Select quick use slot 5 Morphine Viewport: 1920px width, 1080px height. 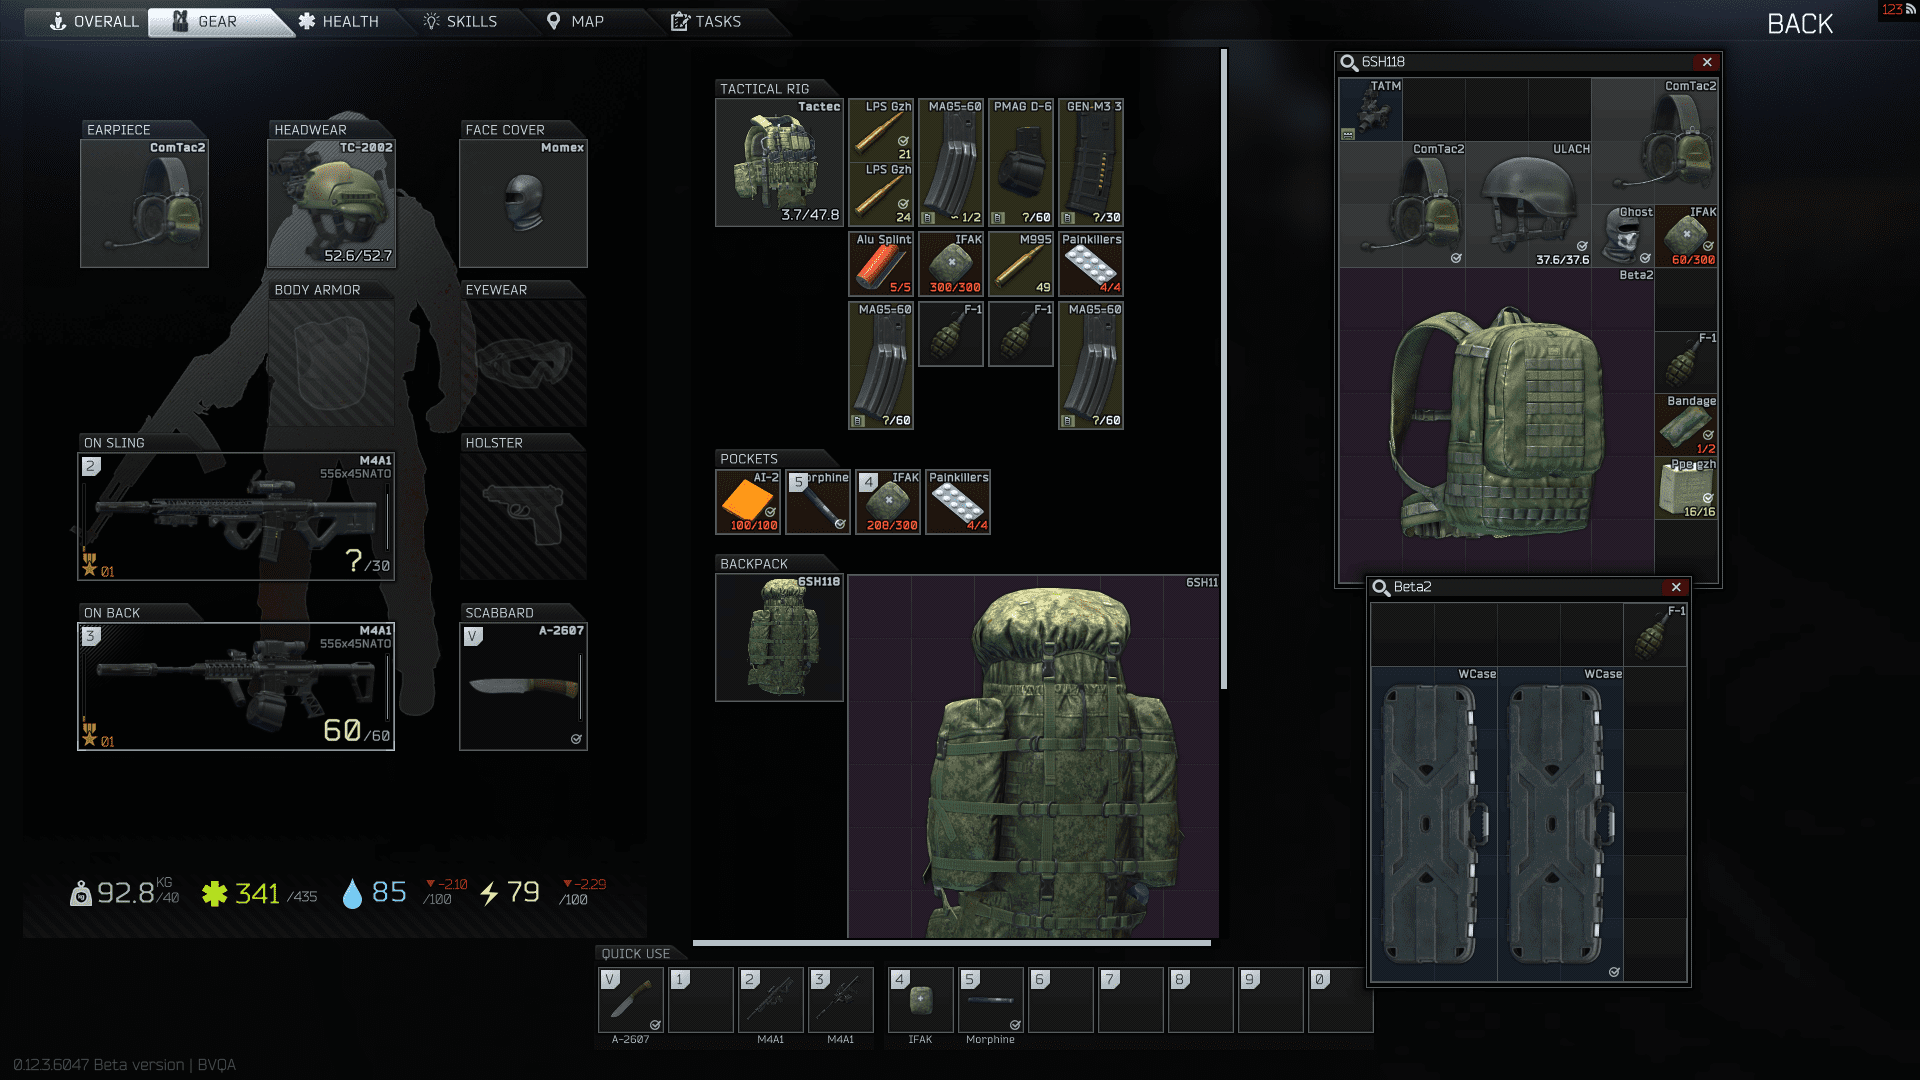(x=990, y=999)
